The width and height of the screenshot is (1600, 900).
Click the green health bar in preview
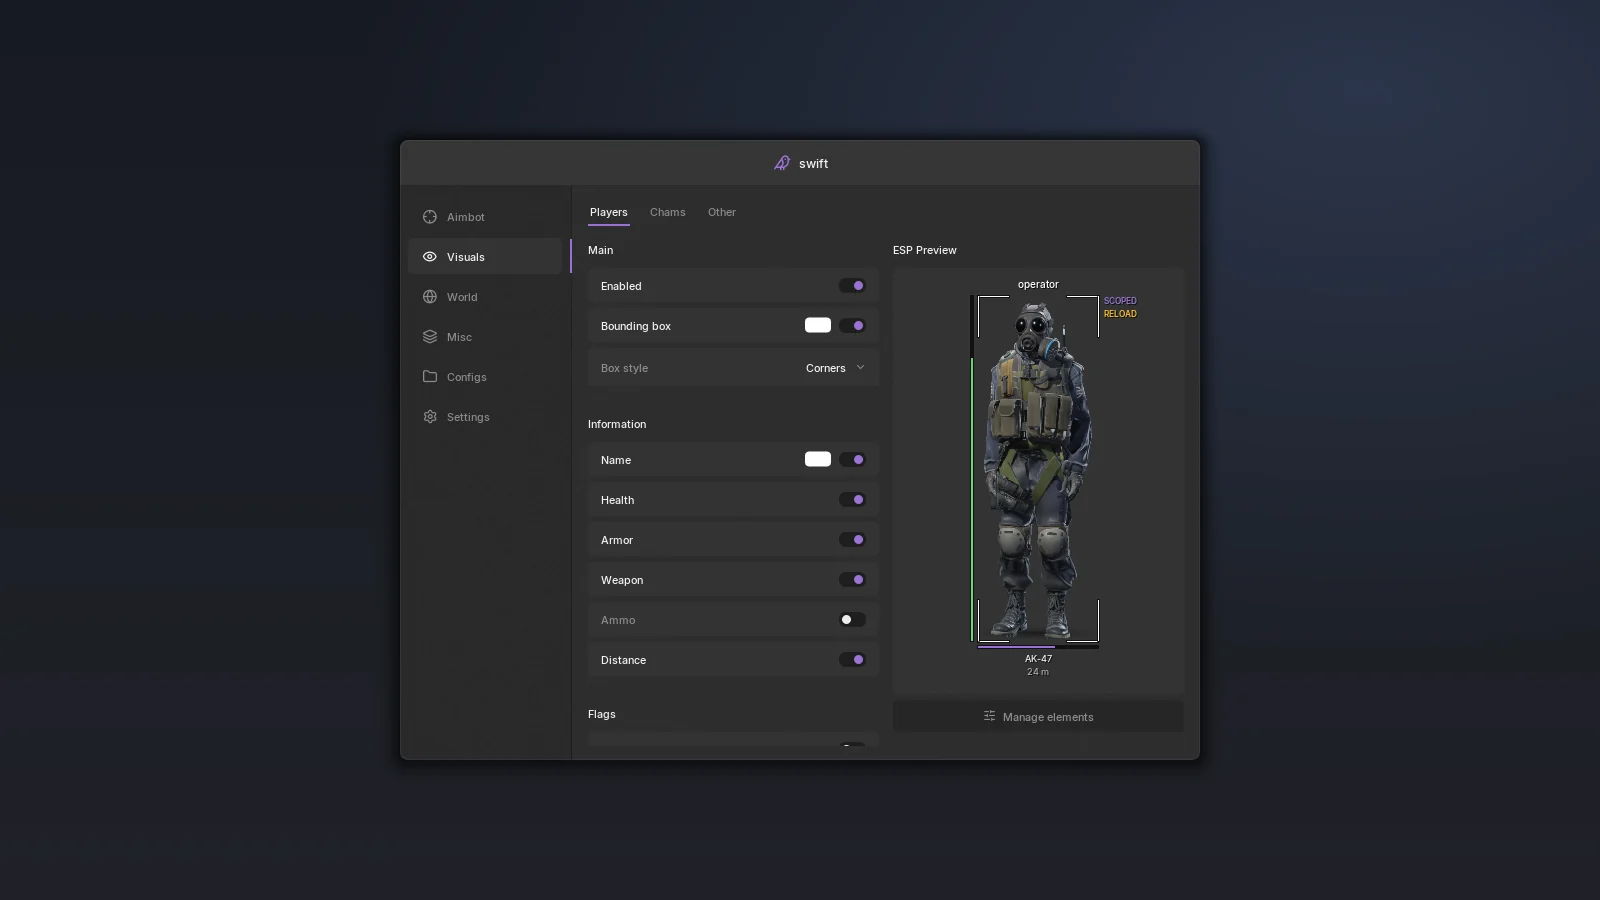point(972,498)
